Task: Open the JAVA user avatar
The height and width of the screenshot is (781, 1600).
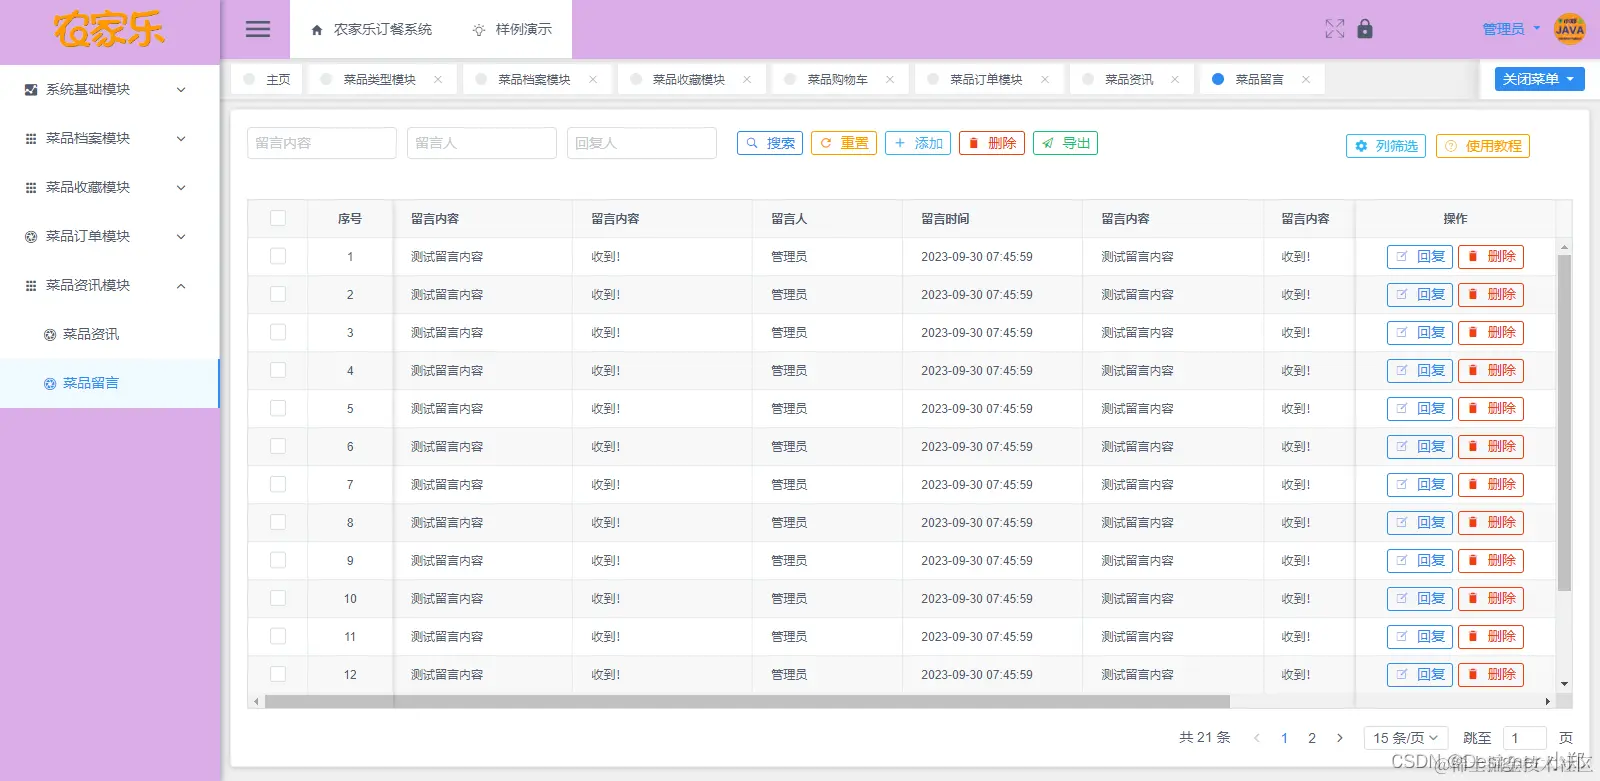Action: click(x=1570, y=29)
